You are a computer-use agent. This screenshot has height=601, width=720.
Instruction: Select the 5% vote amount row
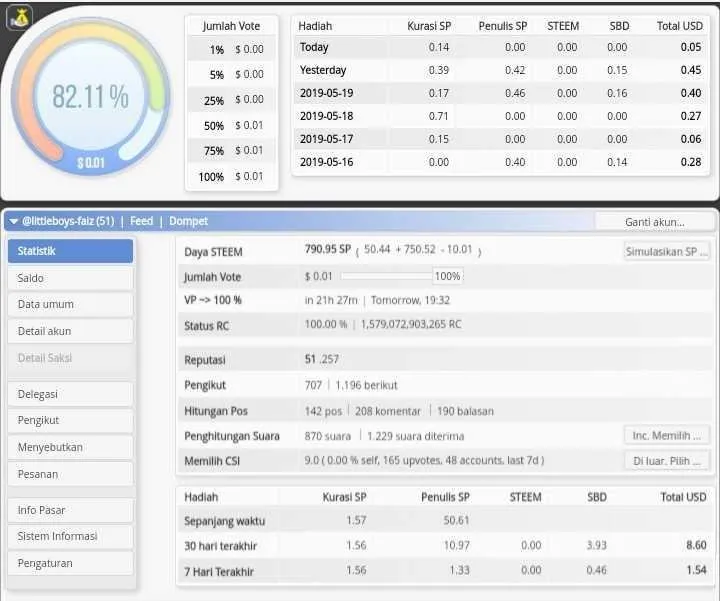click(x=232, y=74)
